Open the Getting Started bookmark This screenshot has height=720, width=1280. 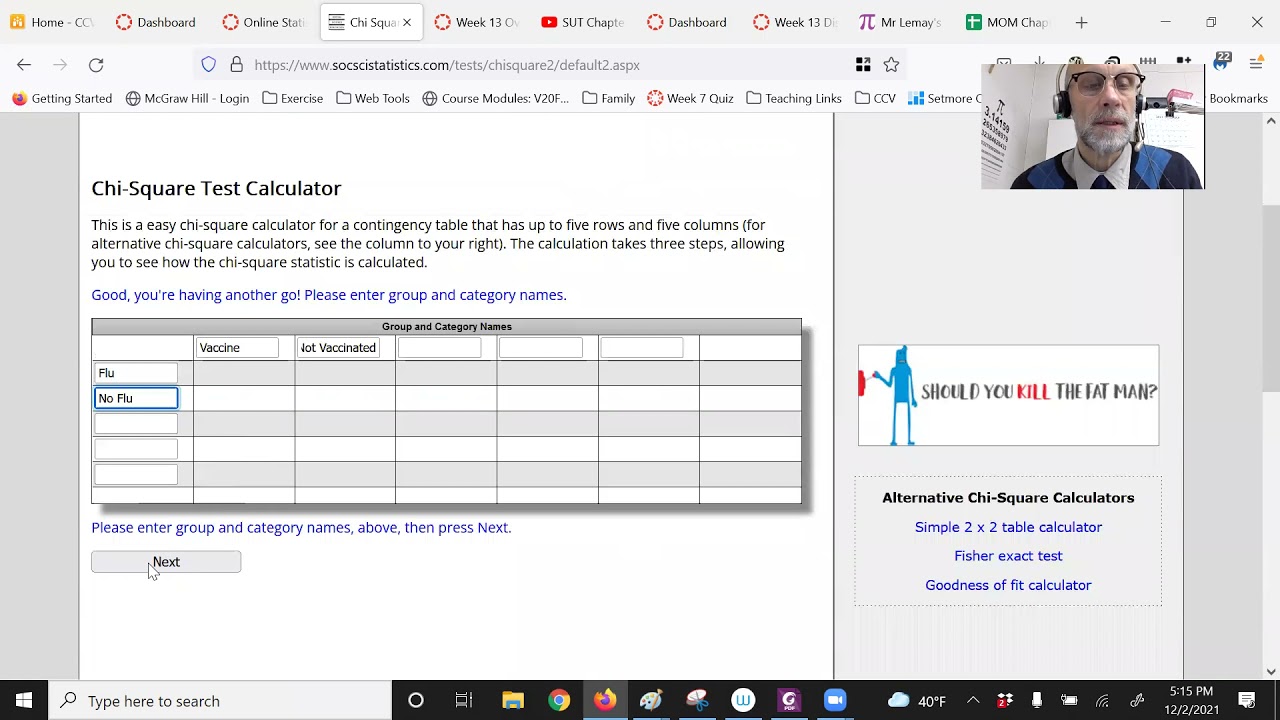(x=62, y=98)
